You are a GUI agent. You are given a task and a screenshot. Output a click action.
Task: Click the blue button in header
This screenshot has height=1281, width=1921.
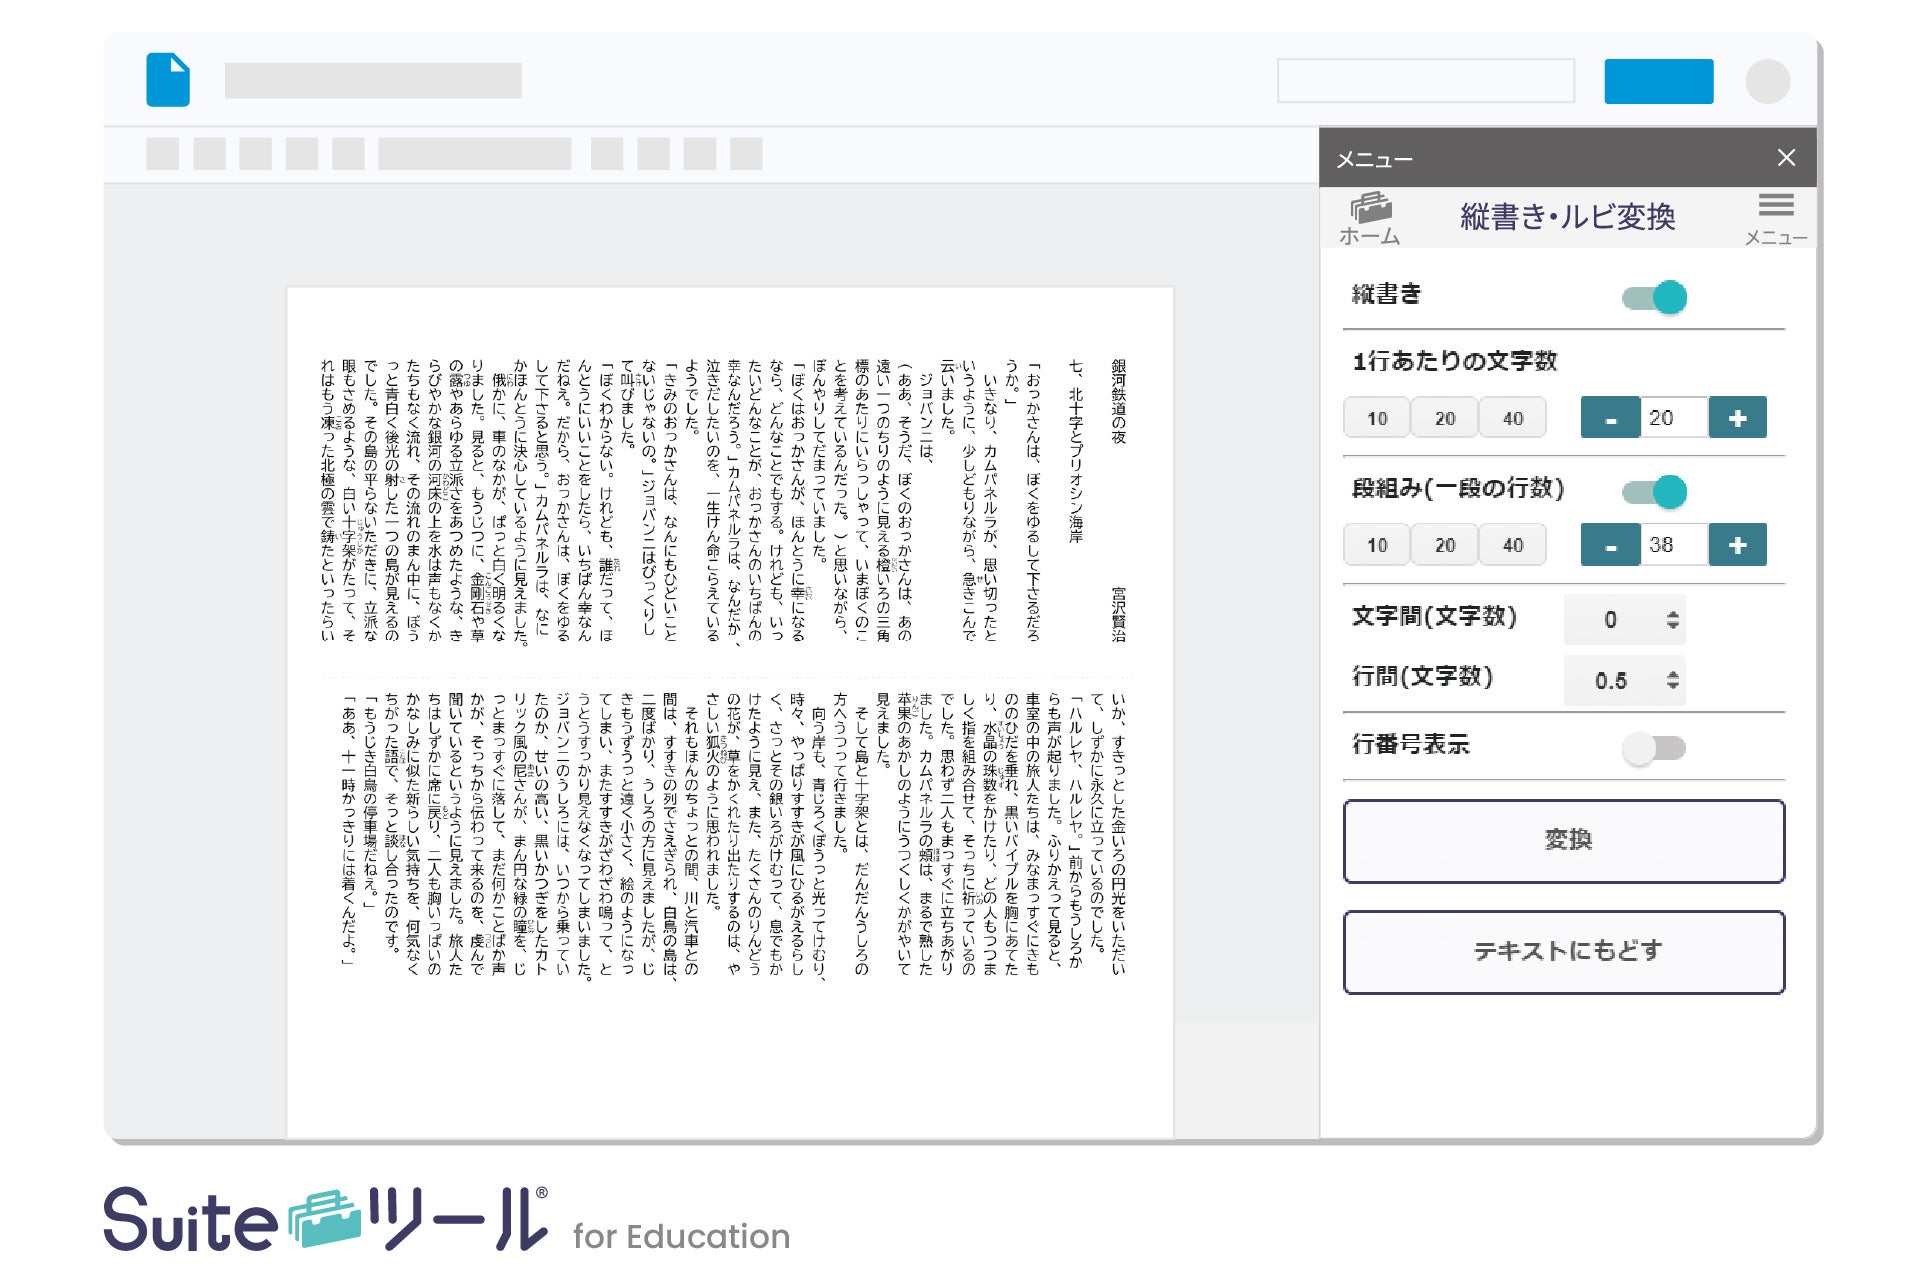1658,81
